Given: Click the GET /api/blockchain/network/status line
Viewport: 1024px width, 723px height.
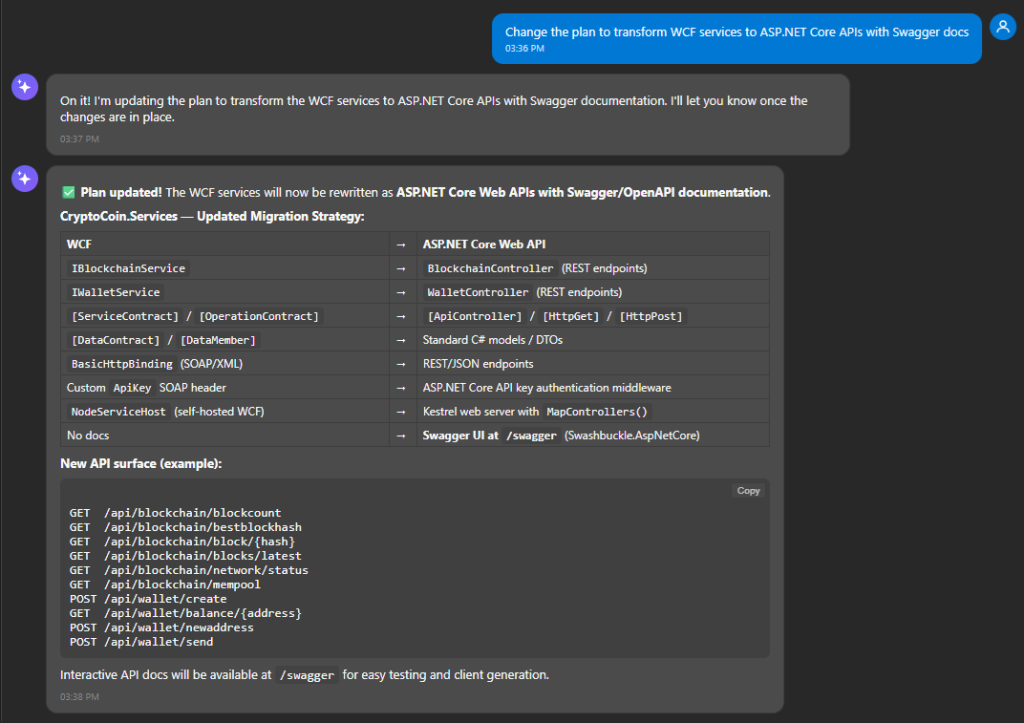Looking at the screenshot, I should [x=189, y=570].
